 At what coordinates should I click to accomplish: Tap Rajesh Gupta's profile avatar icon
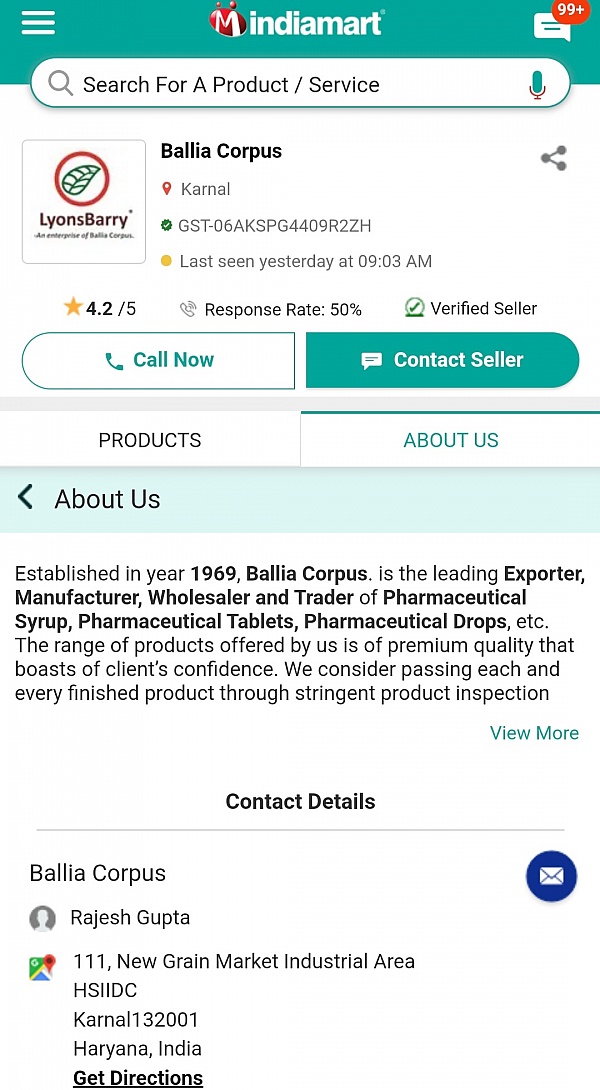click(43, 918)
